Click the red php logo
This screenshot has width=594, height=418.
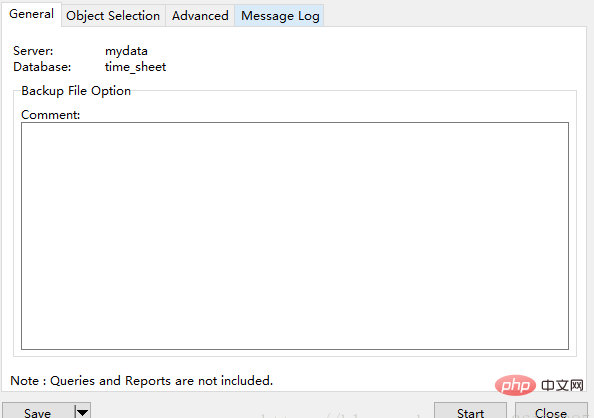[515, 385]
